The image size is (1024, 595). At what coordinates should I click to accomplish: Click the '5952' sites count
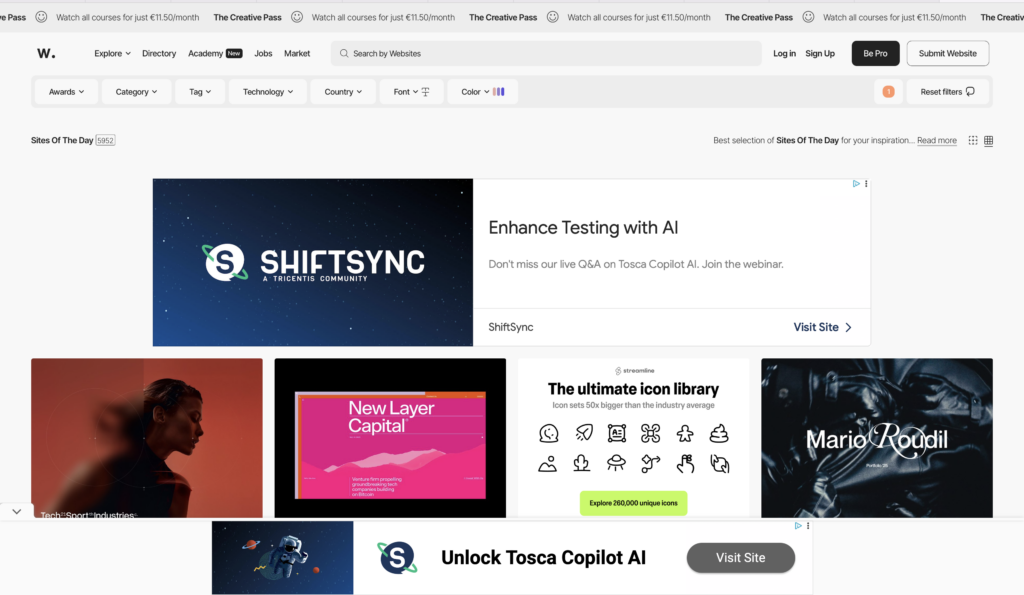tap(105, 140)
